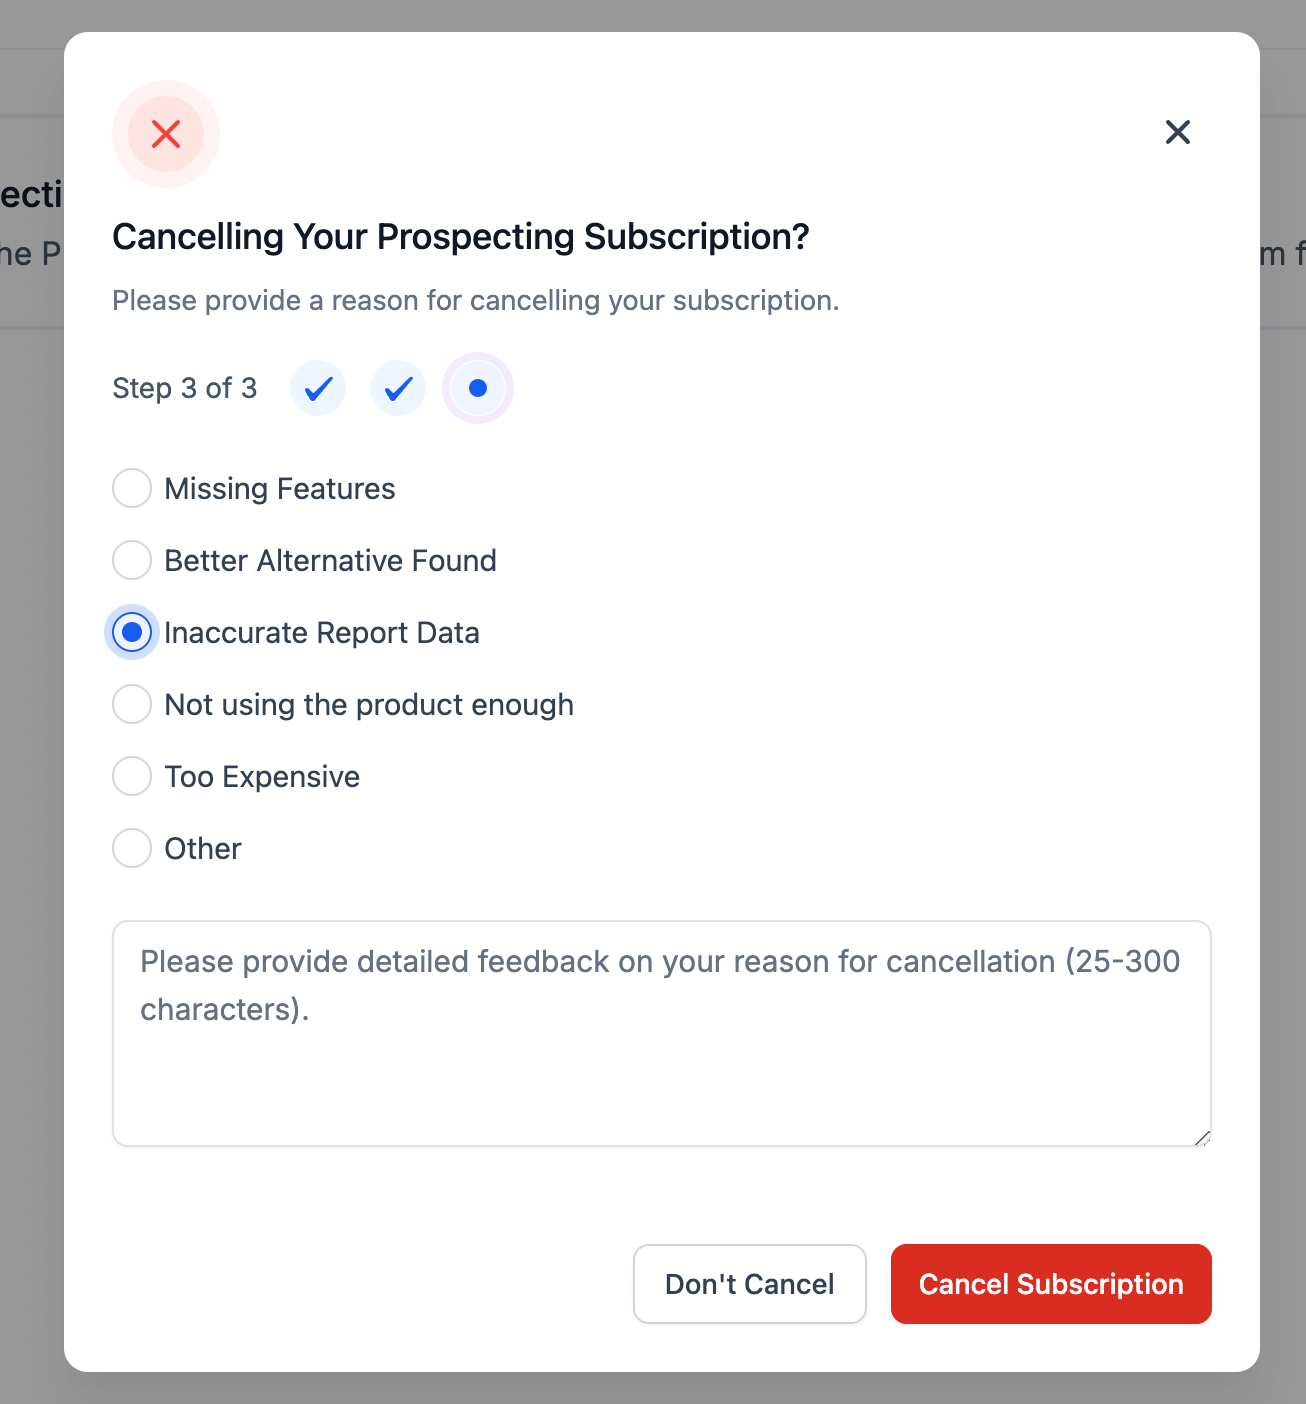Click the Missing Features label text
This screenshot has height=1404, width=1306.
(x=280, y=489)
